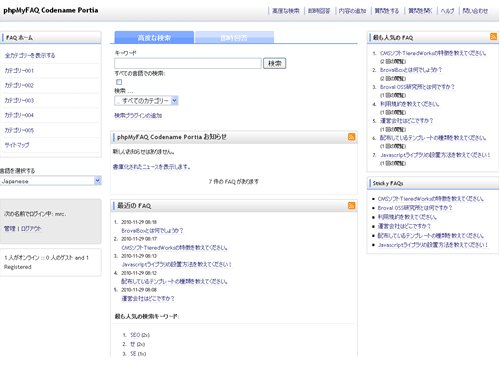The height and width of the screenshot is (375, 500).
Task: Open the 管理 admin link
Action: pyautogui.click(x=9, y=229)
